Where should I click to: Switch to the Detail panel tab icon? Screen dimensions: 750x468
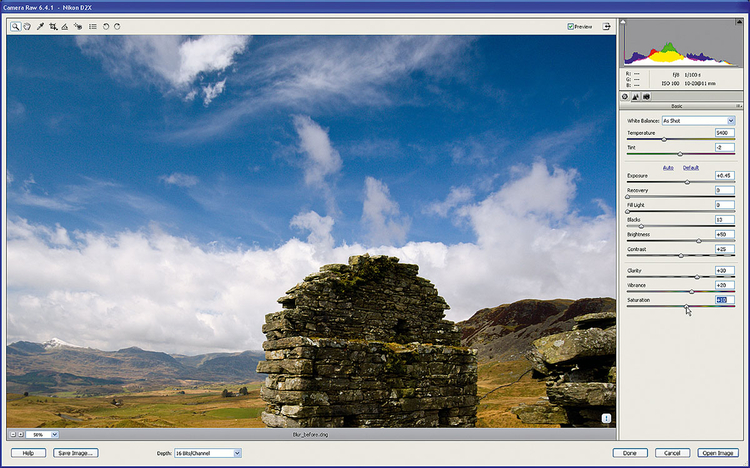click(x=636, y=97)
